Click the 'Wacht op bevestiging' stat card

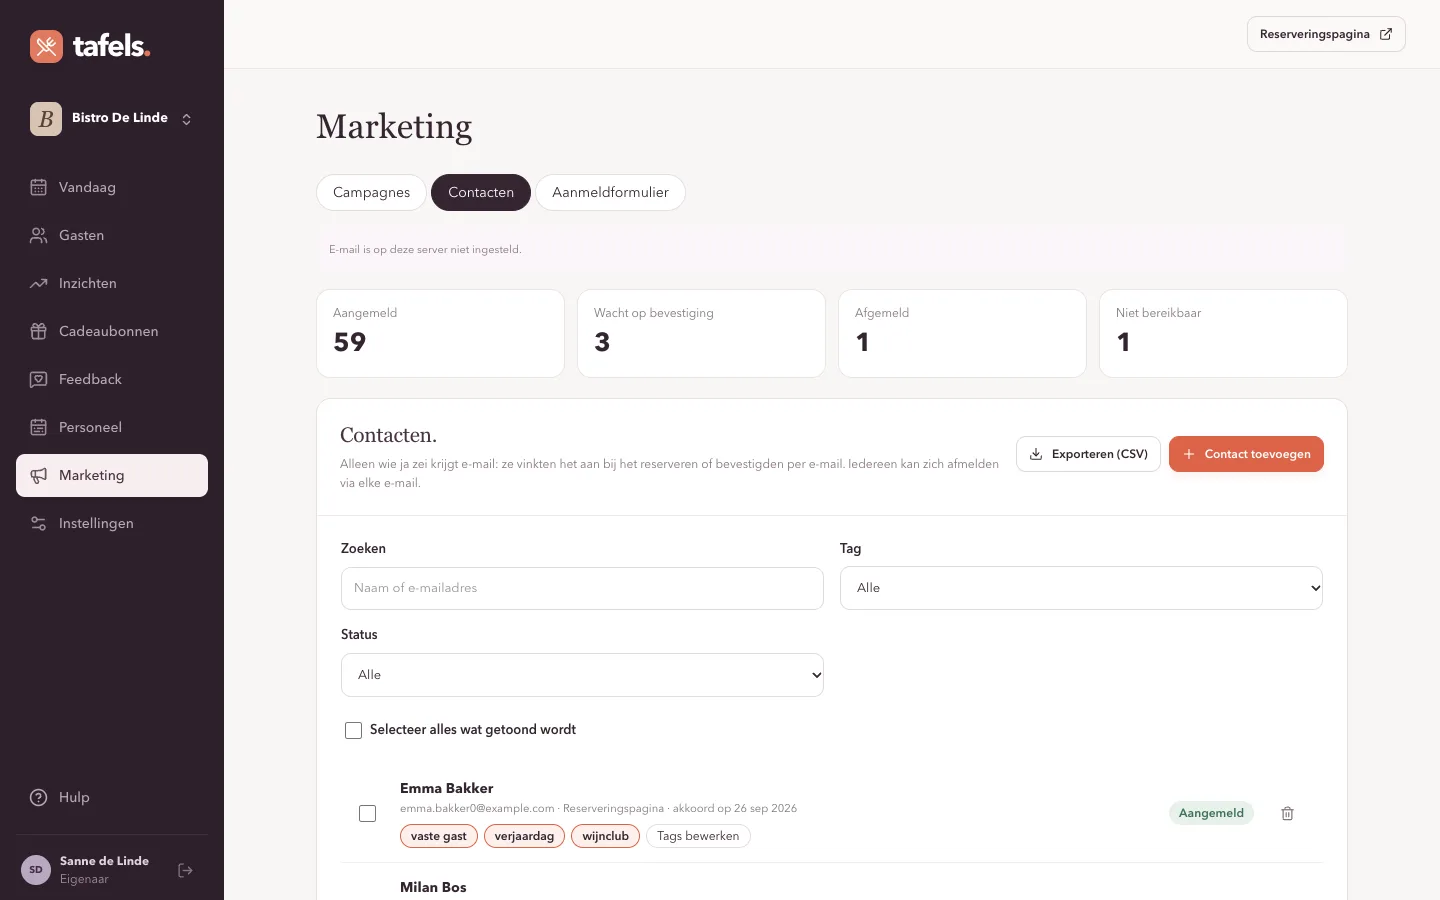[x=701, y=333]
